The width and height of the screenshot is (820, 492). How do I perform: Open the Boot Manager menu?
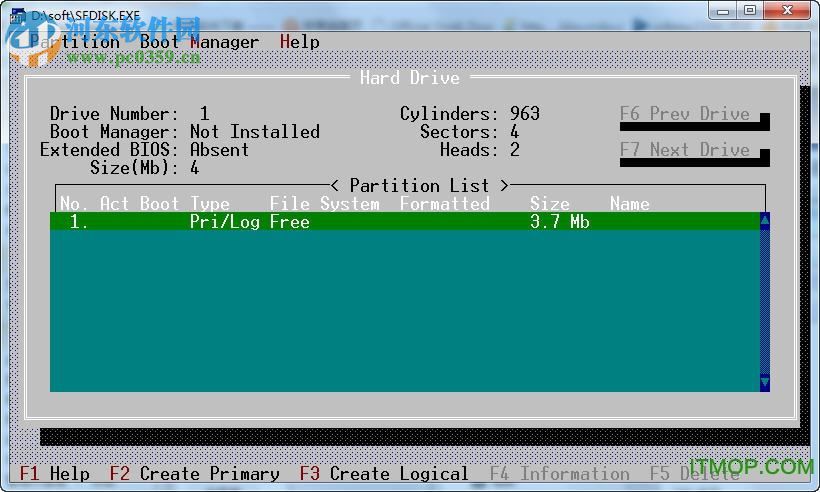[x=199, y=42]
